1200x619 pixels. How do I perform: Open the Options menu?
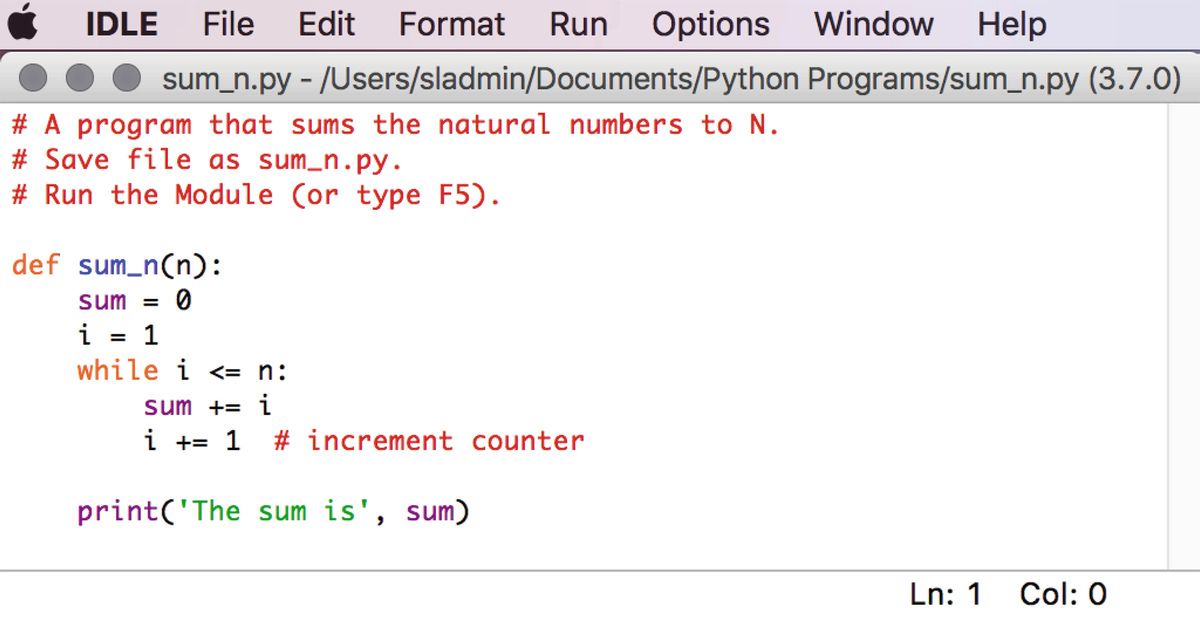(x=711, y=24)
